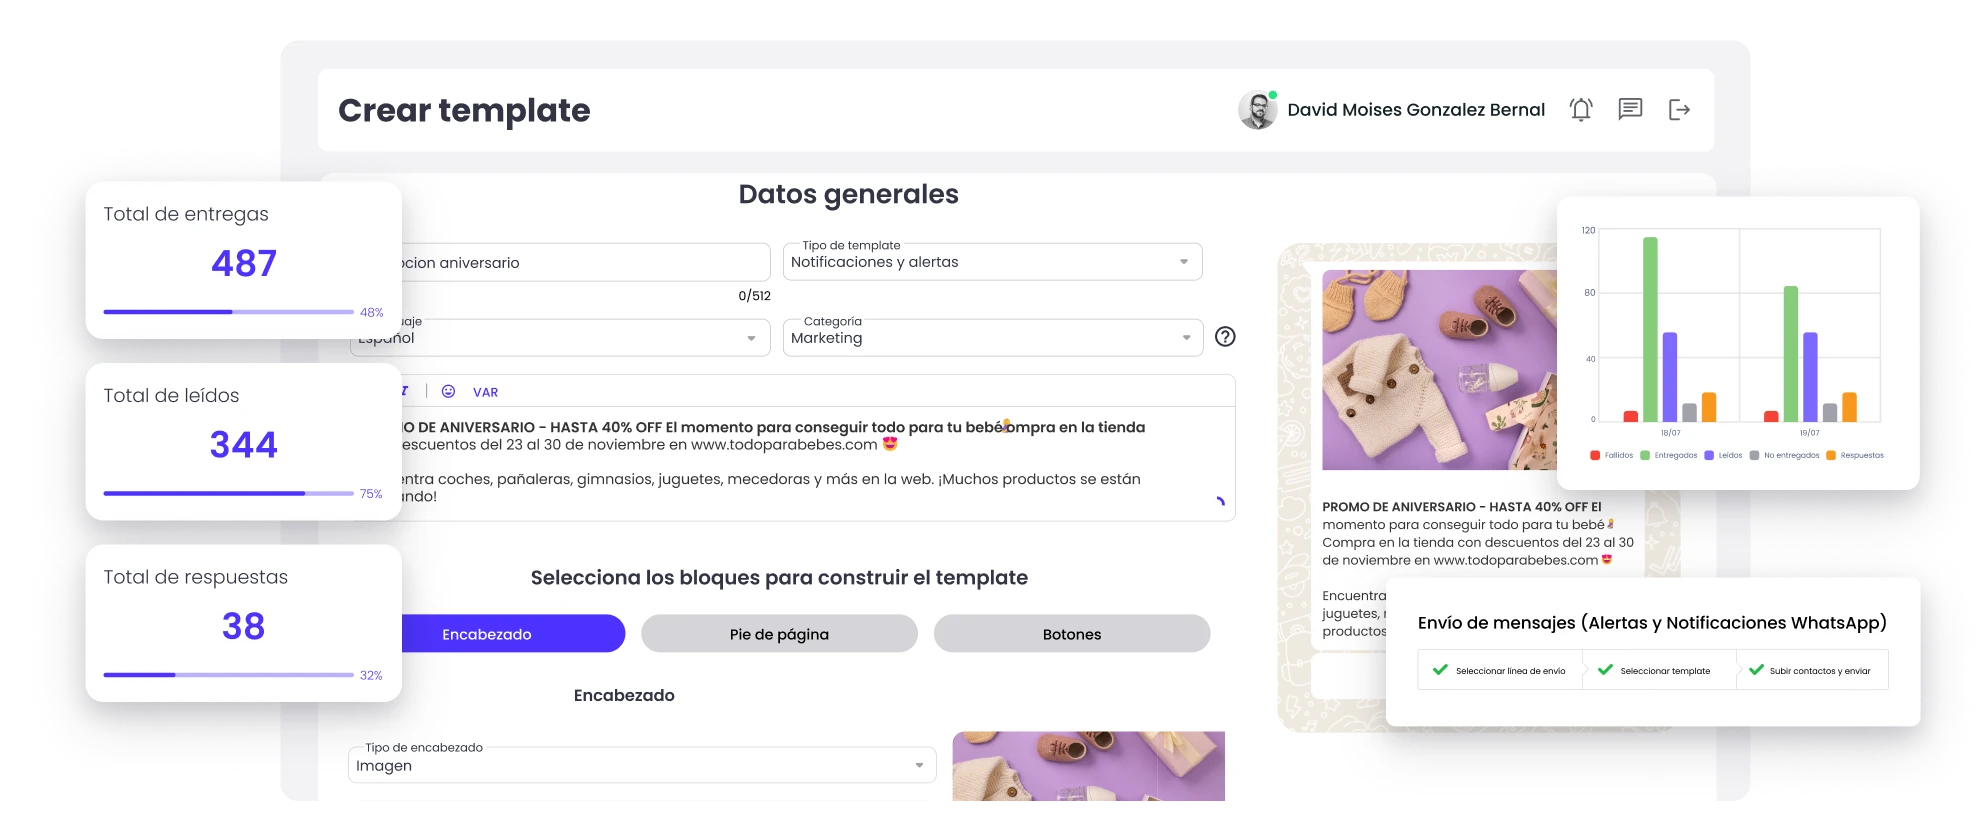
Task: Click the resize handle of message area
Action: click(x=1220, y=502)
